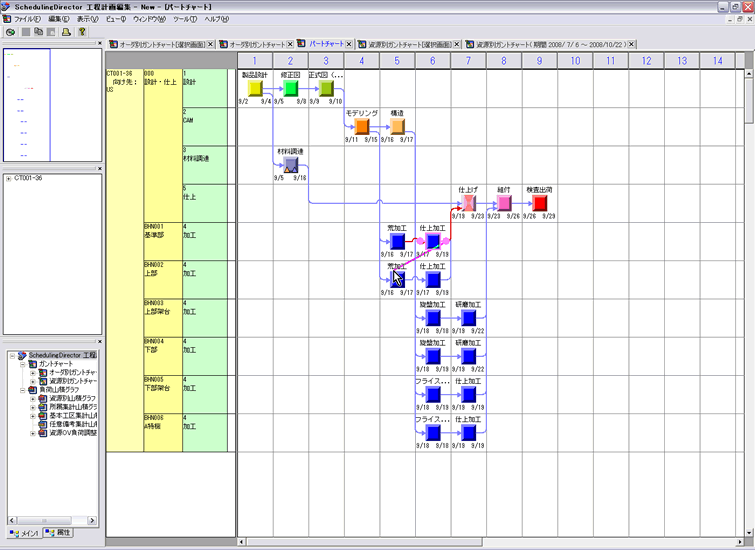755x550 pixels.
Task: Open the ツール menu
Action: (185, 19)
